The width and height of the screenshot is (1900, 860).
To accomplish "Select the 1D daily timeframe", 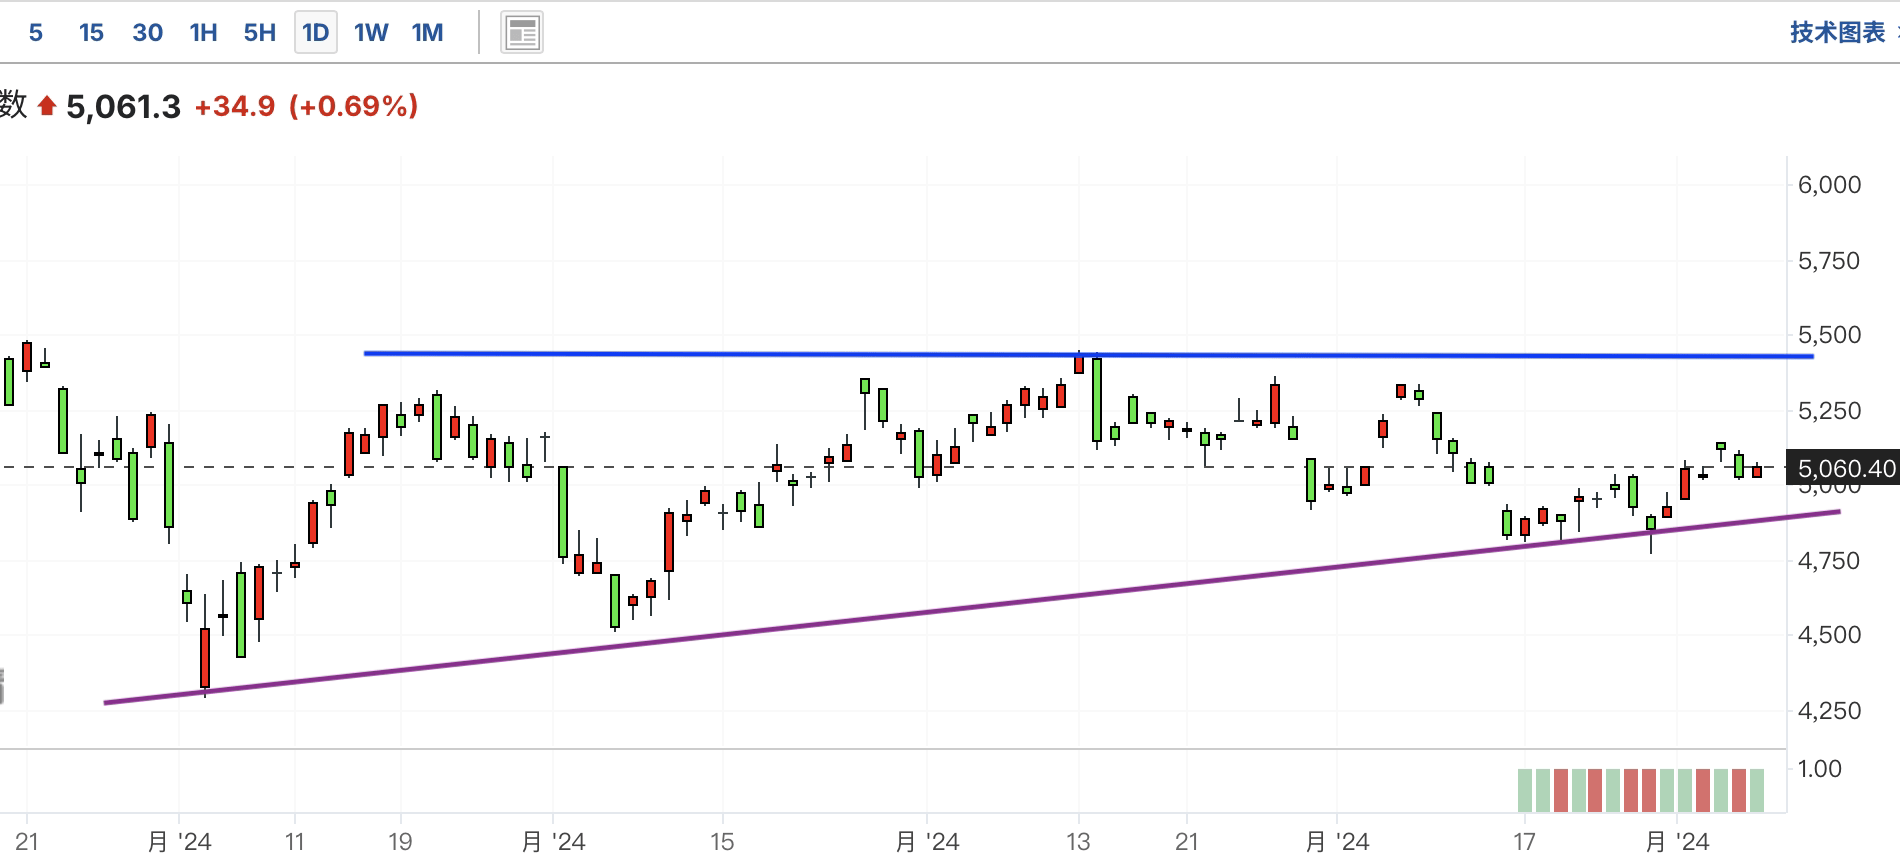I will (x=315, y=33).
